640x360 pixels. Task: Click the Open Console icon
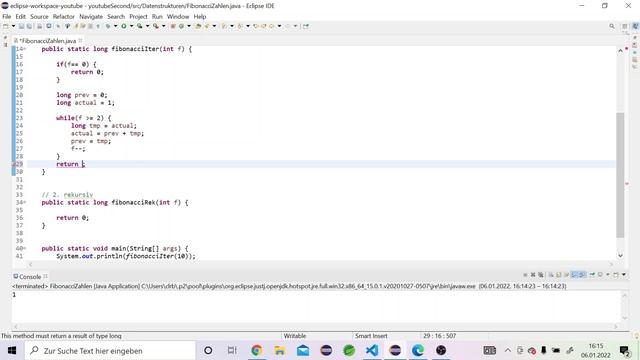coord(616,275)
